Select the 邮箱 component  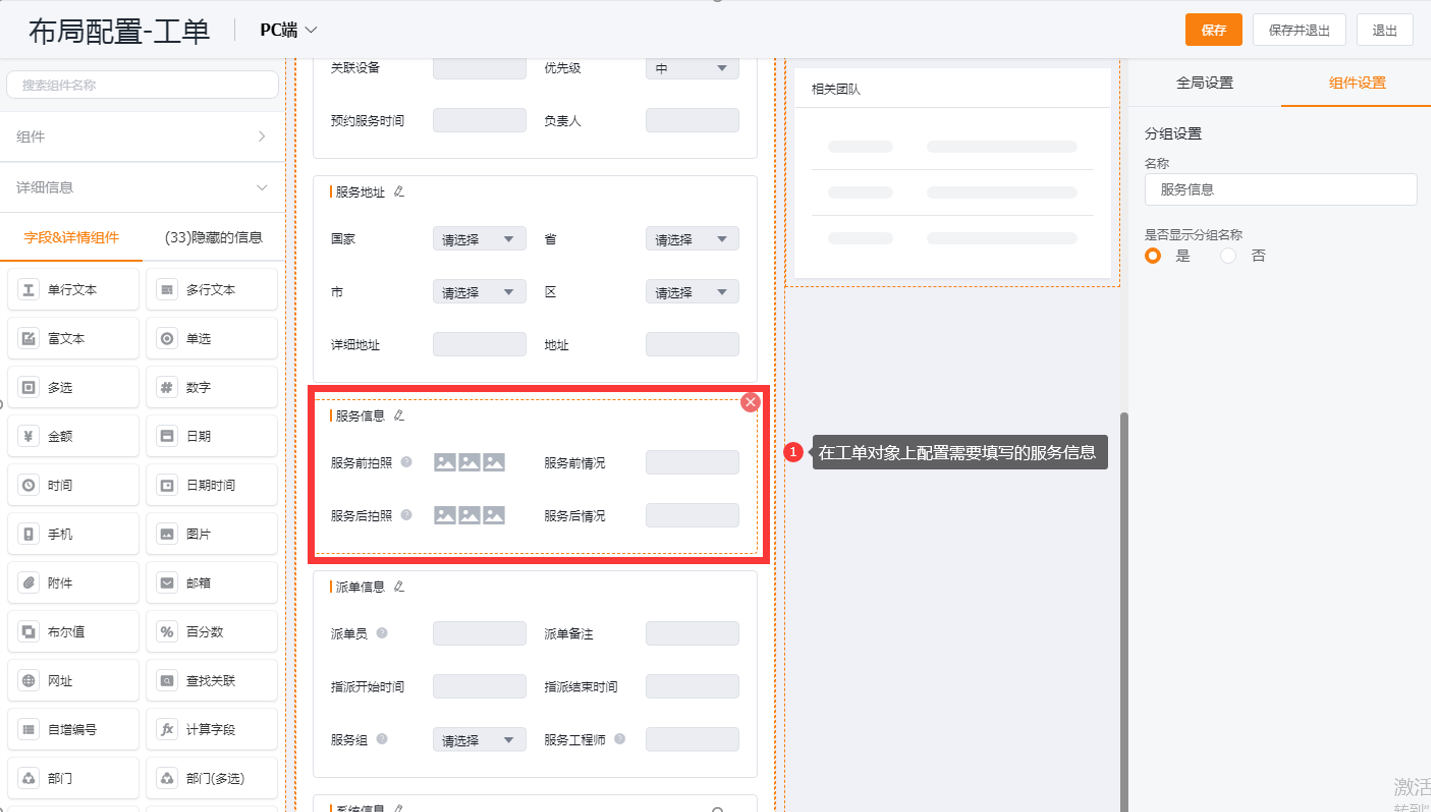(x=212, y=583)
